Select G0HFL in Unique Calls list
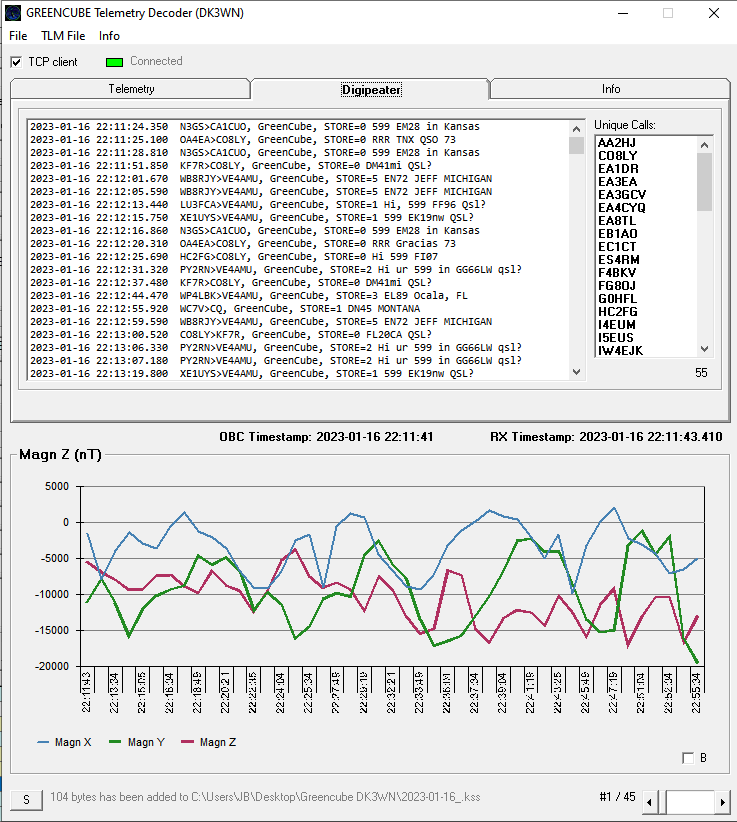 (x=617, y=299)
